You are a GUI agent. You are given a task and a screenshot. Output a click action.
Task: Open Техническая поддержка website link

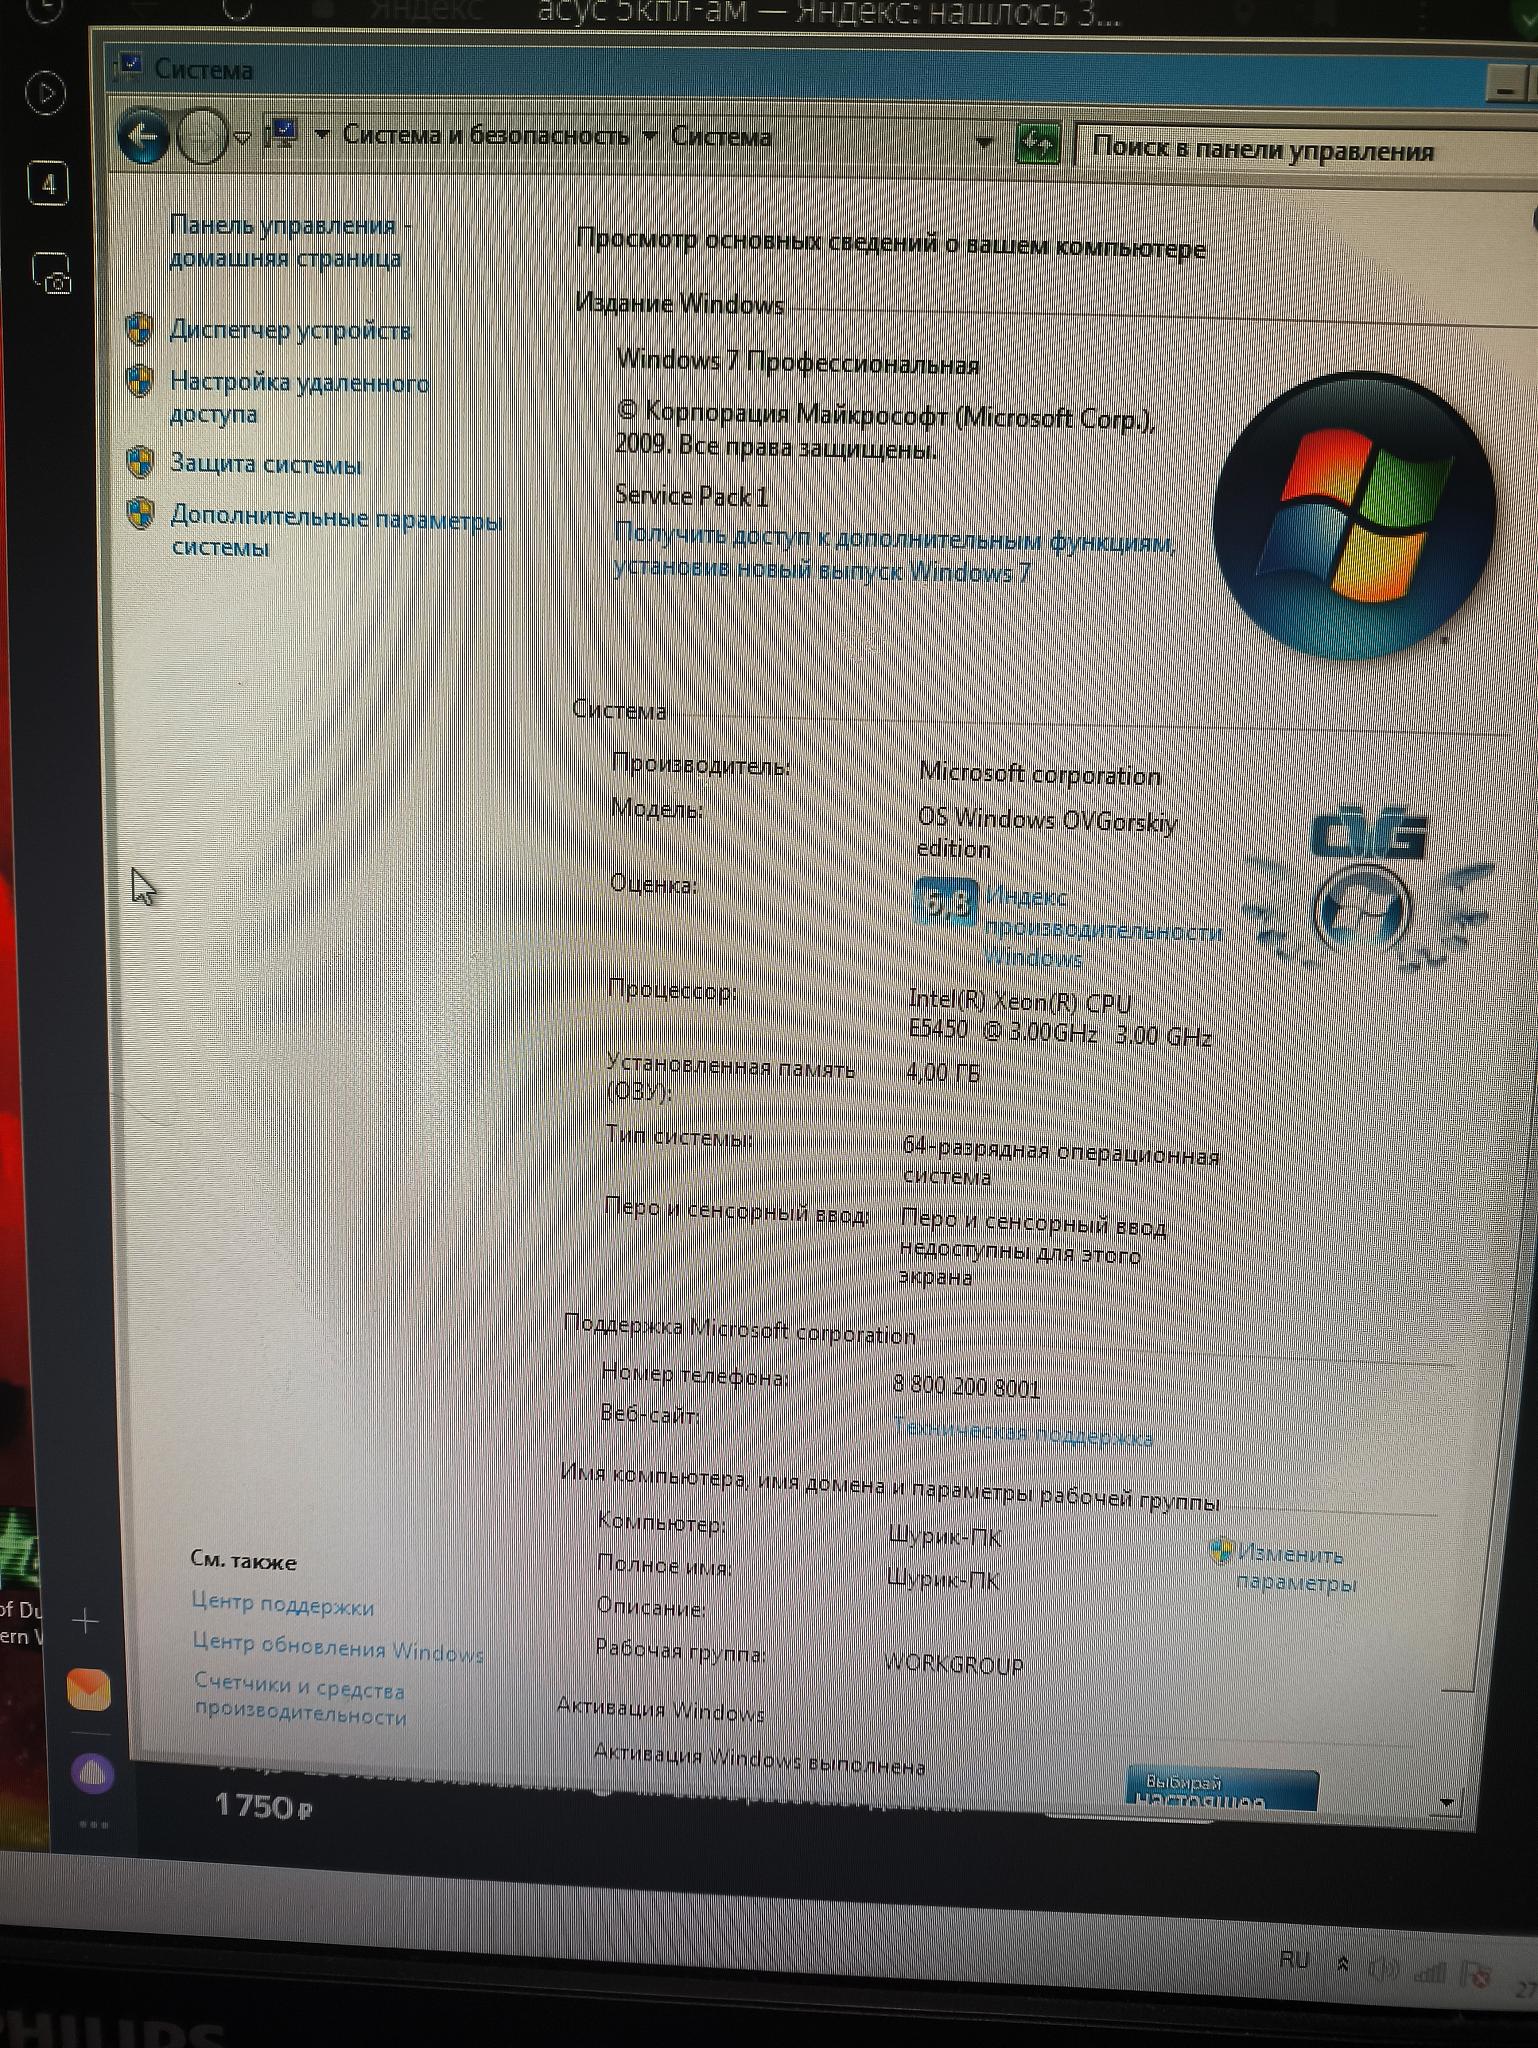pyautogui.click(x=1022, y=1433)
